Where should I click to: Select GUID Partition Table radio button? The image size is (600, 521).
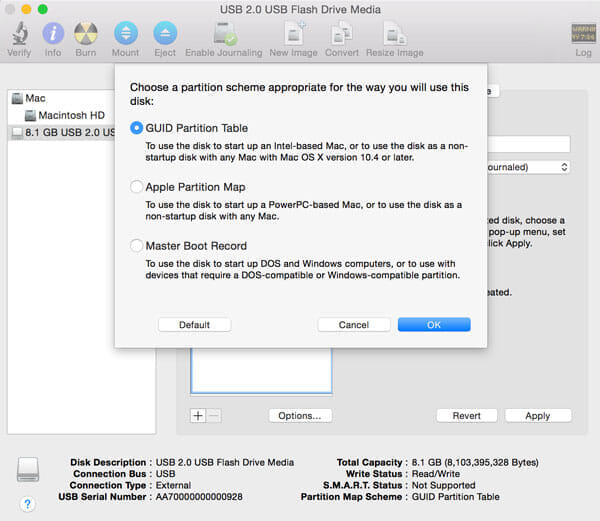coord(137,128)
